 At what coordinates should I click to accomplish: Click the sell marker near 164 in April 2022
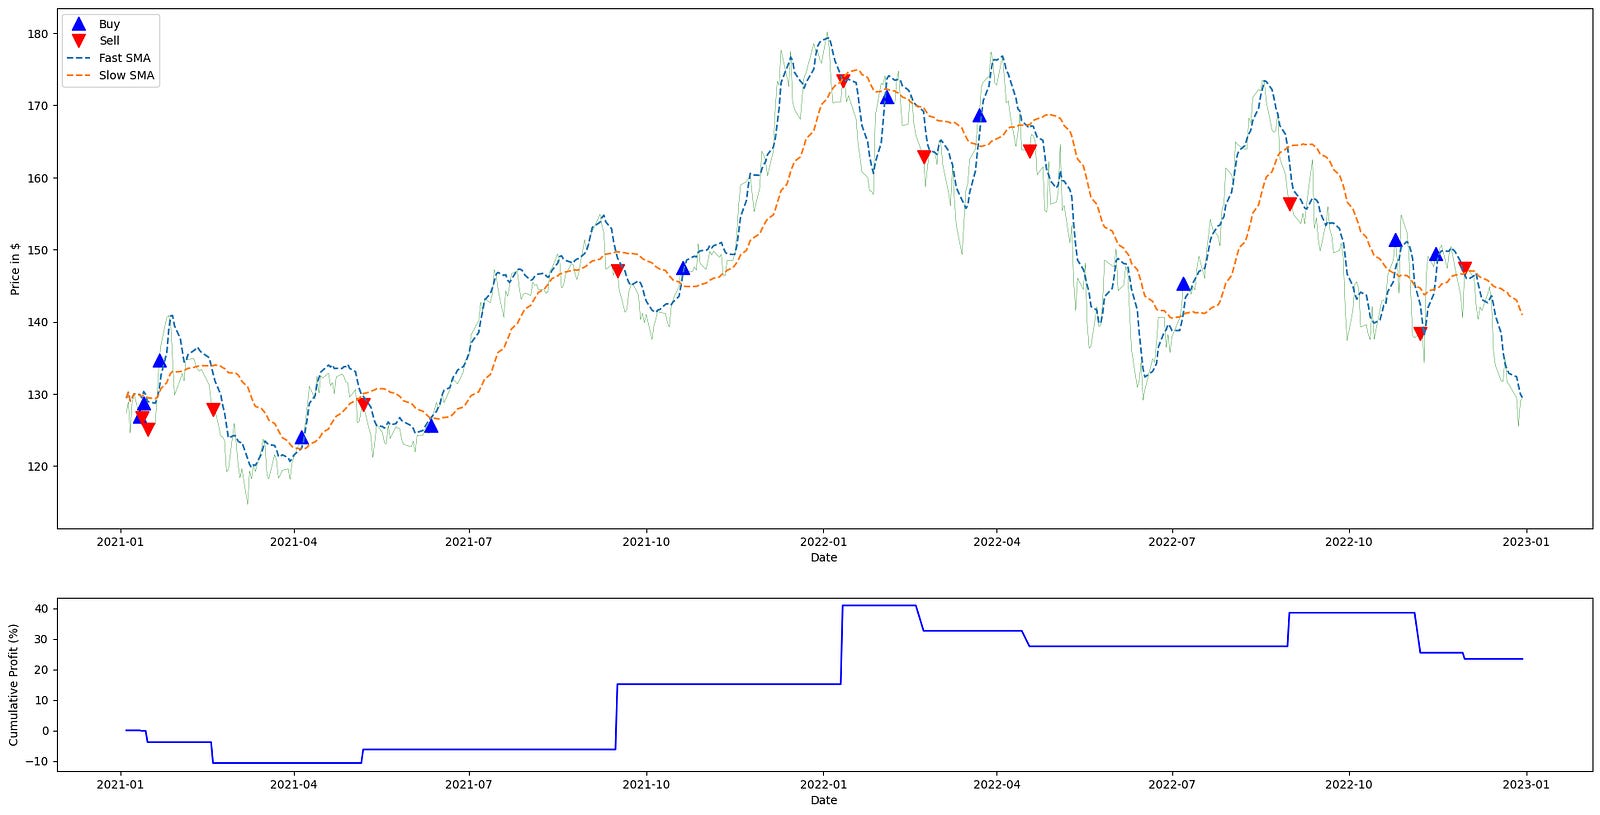(x=1030, y=152)
